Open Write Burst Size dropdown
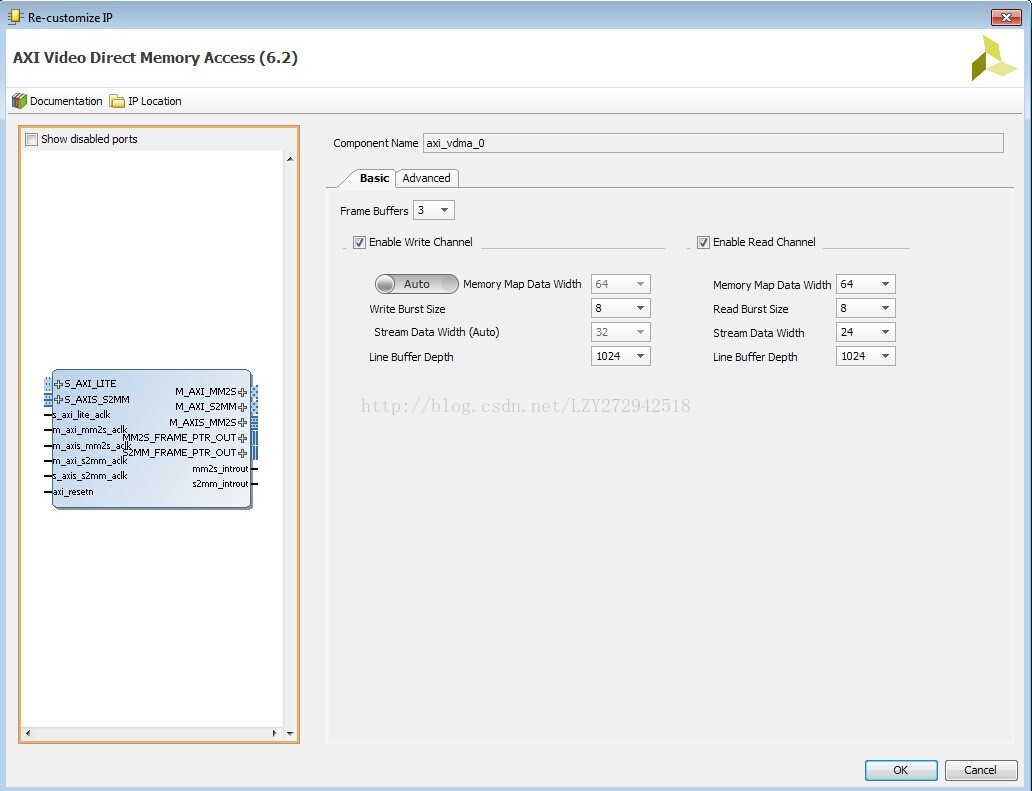 pos(621,308)
